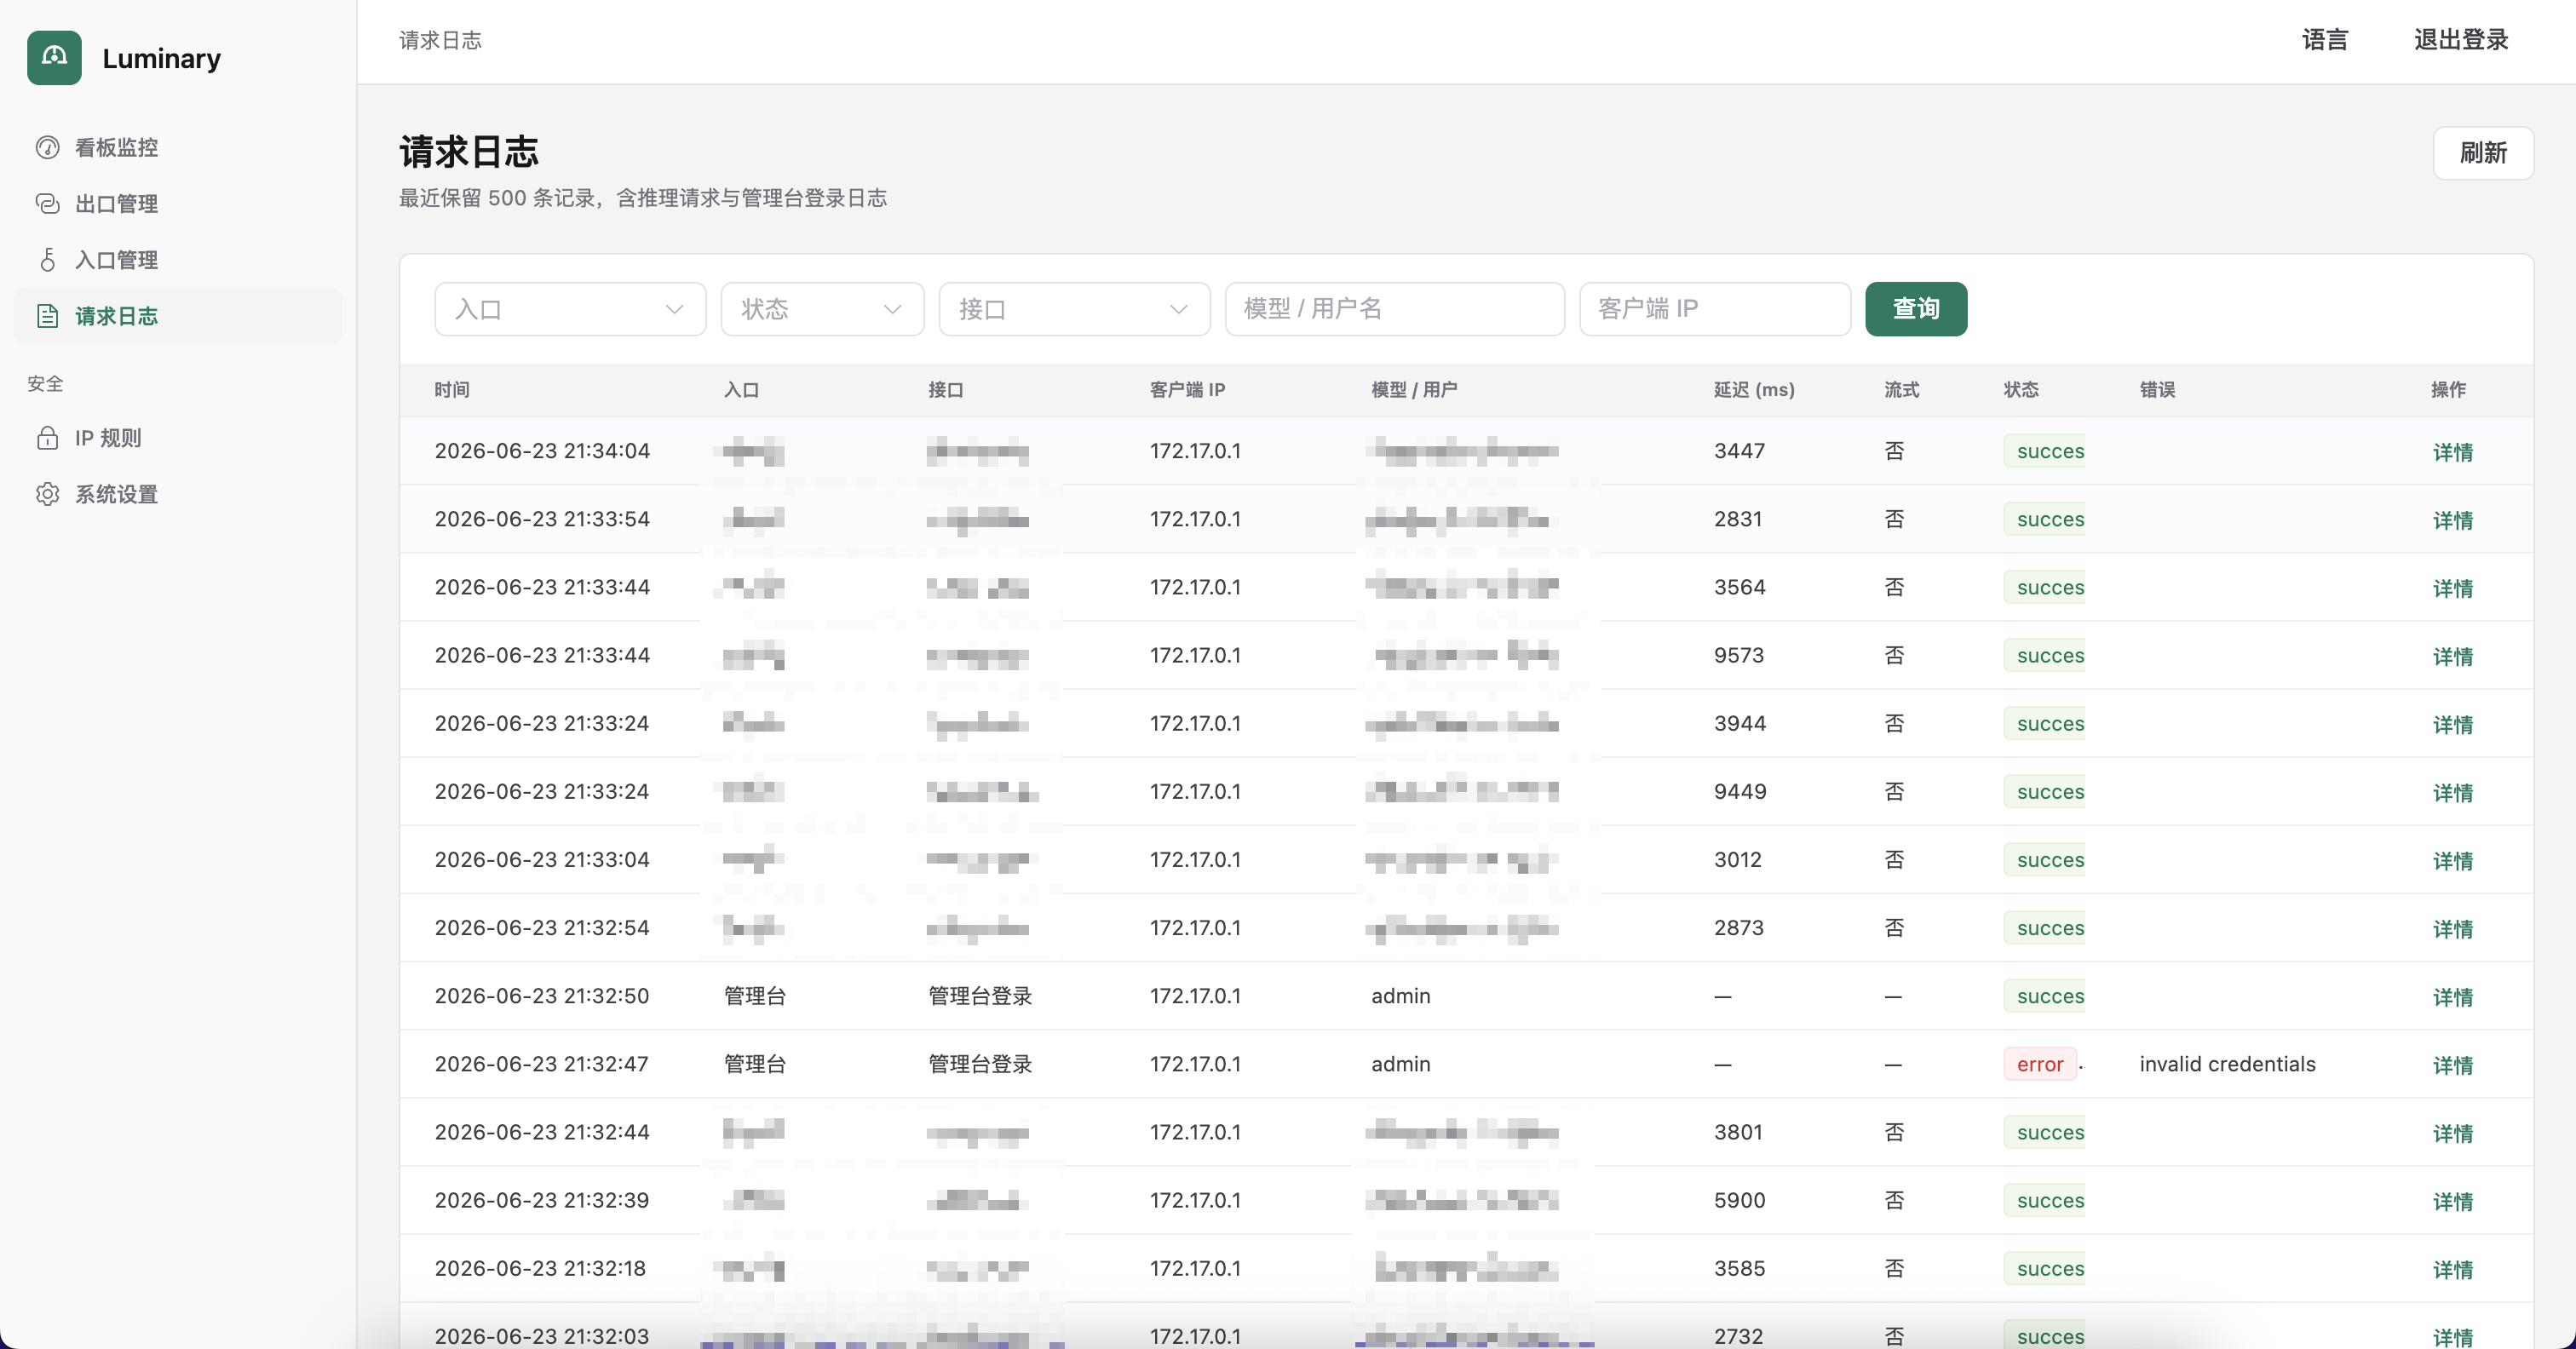Click 退出登录 in the top bar

pyautogui.click(x=2460, y=40)
